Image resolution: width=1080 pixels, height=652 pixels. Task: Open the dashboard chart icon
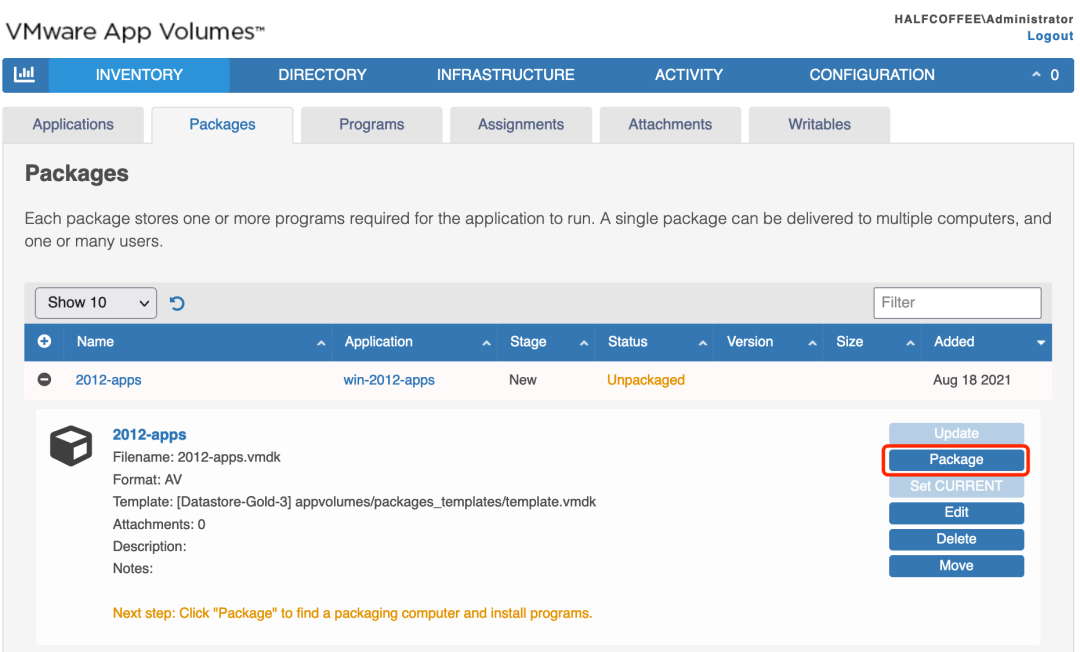(25, 74)
